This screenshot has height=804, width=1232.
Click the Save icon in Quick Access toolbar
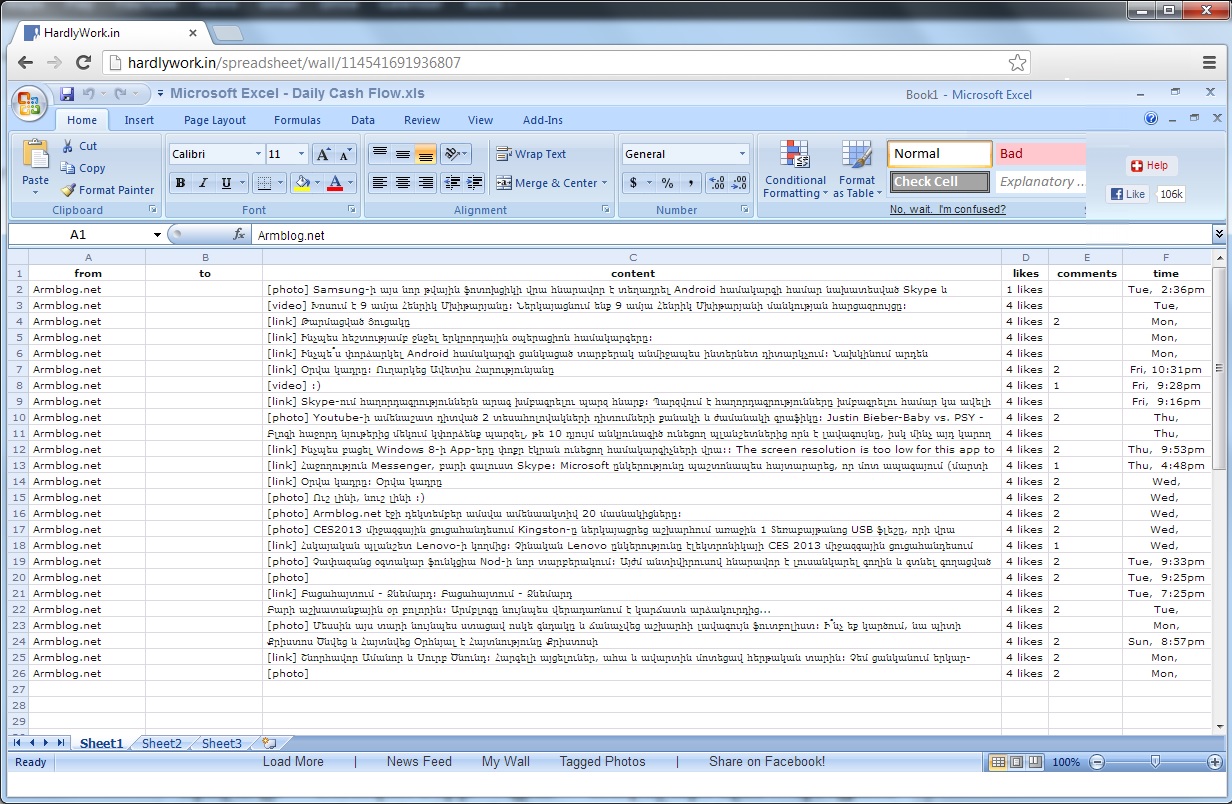pyautogui.click(x=67, y=94)
